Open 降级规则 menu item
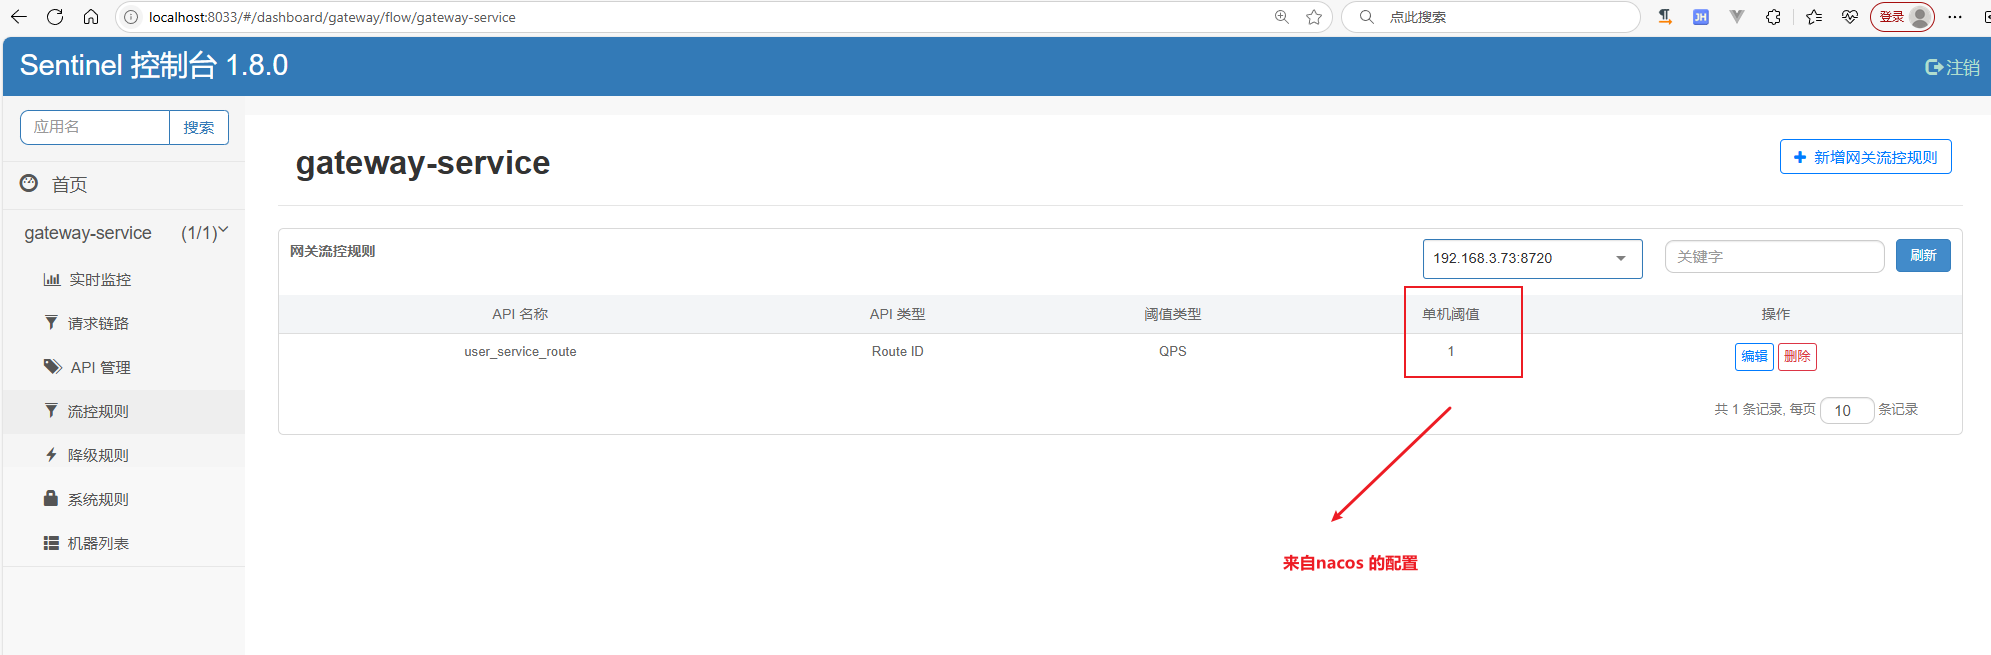Image resolution: width=1991 pixels, height=655 pixels. pos(98,456)
